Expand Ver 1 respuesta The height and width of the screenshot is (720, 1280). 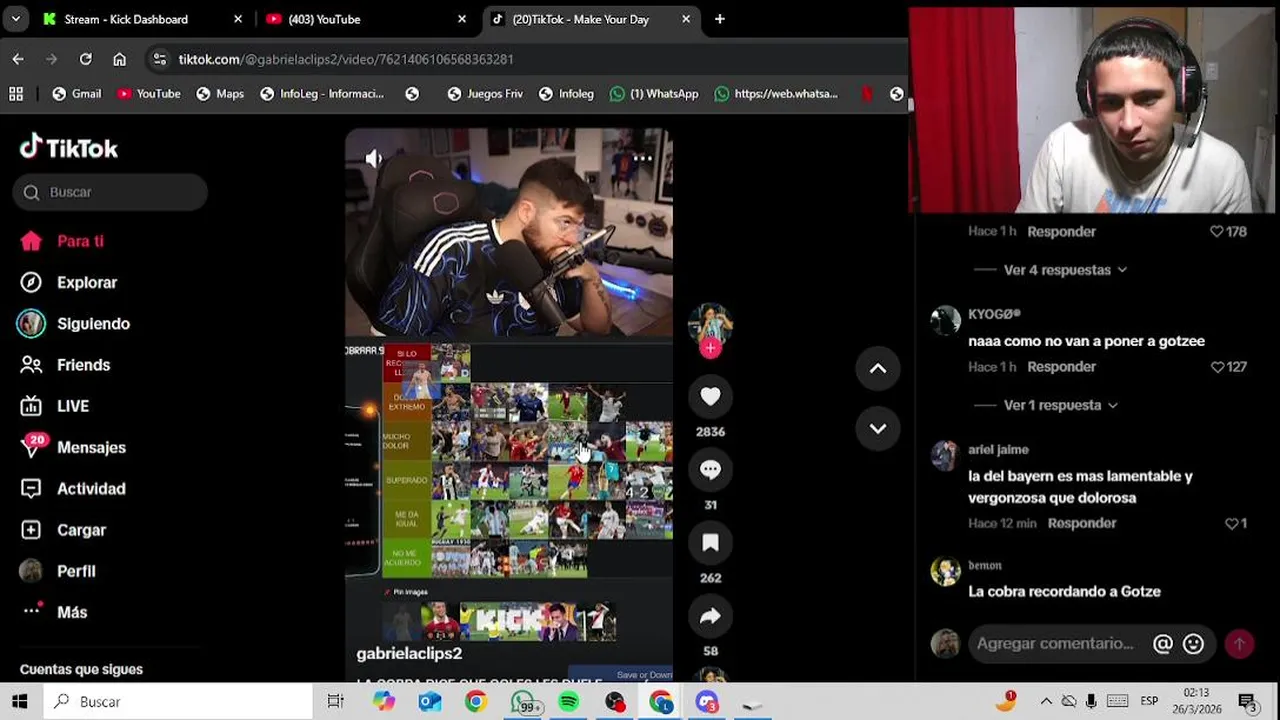(1061, 405)
